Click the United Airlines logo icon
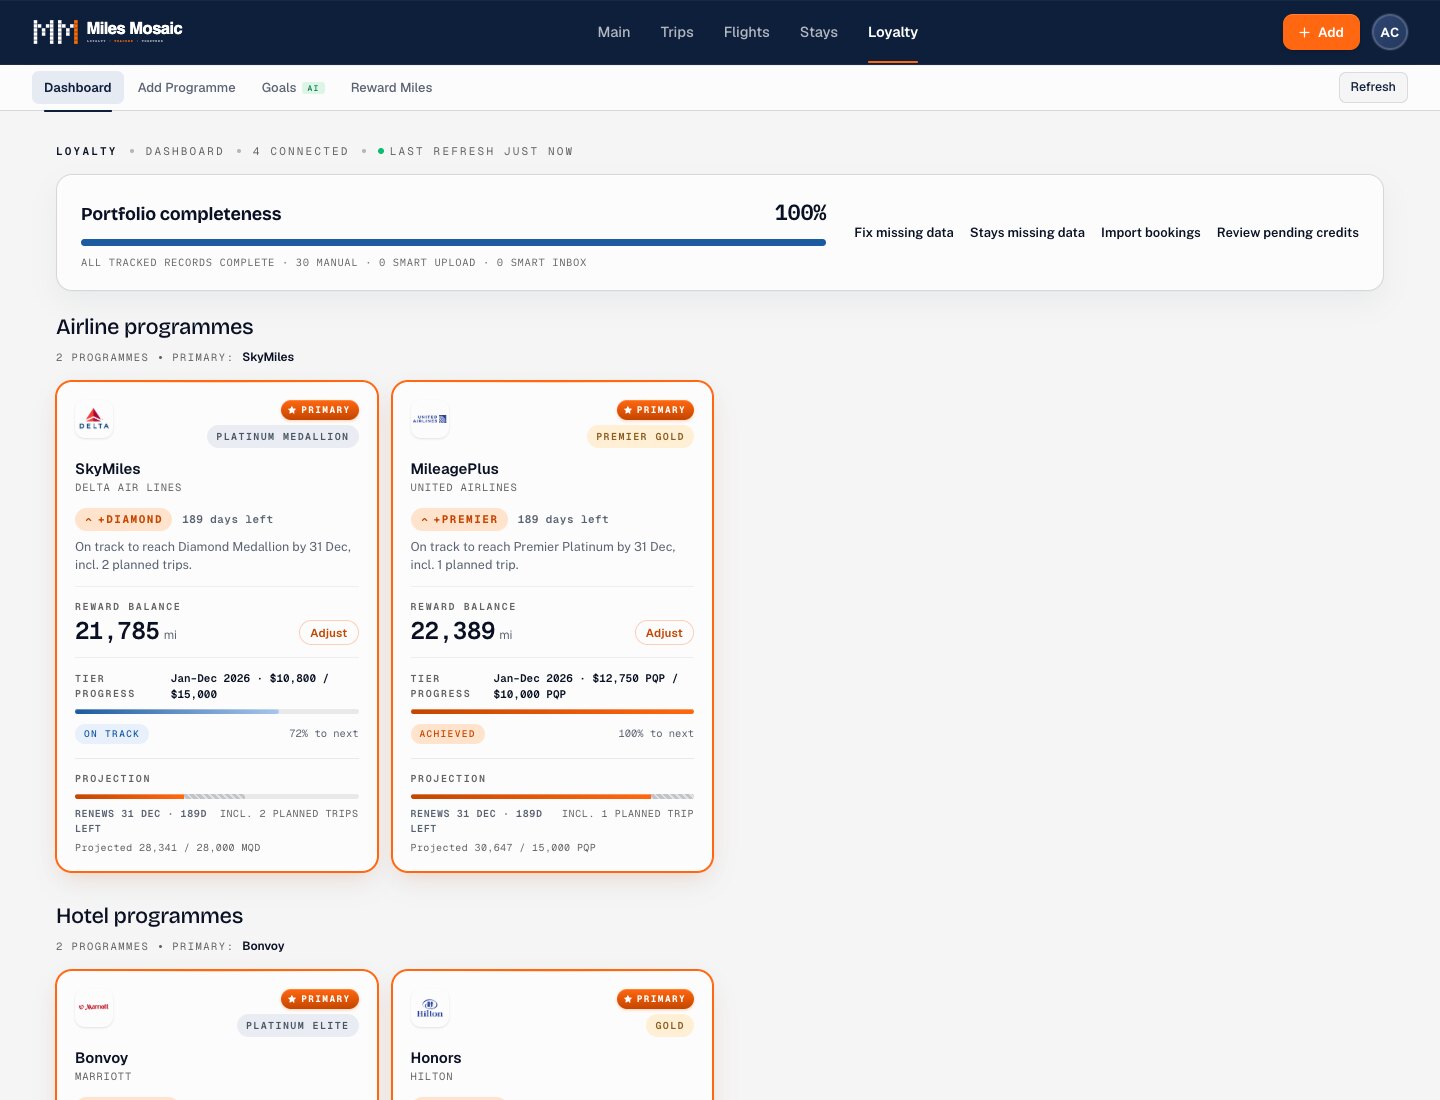The height and width of the screenshot is (1100, 1440). [x=430, y=420]
